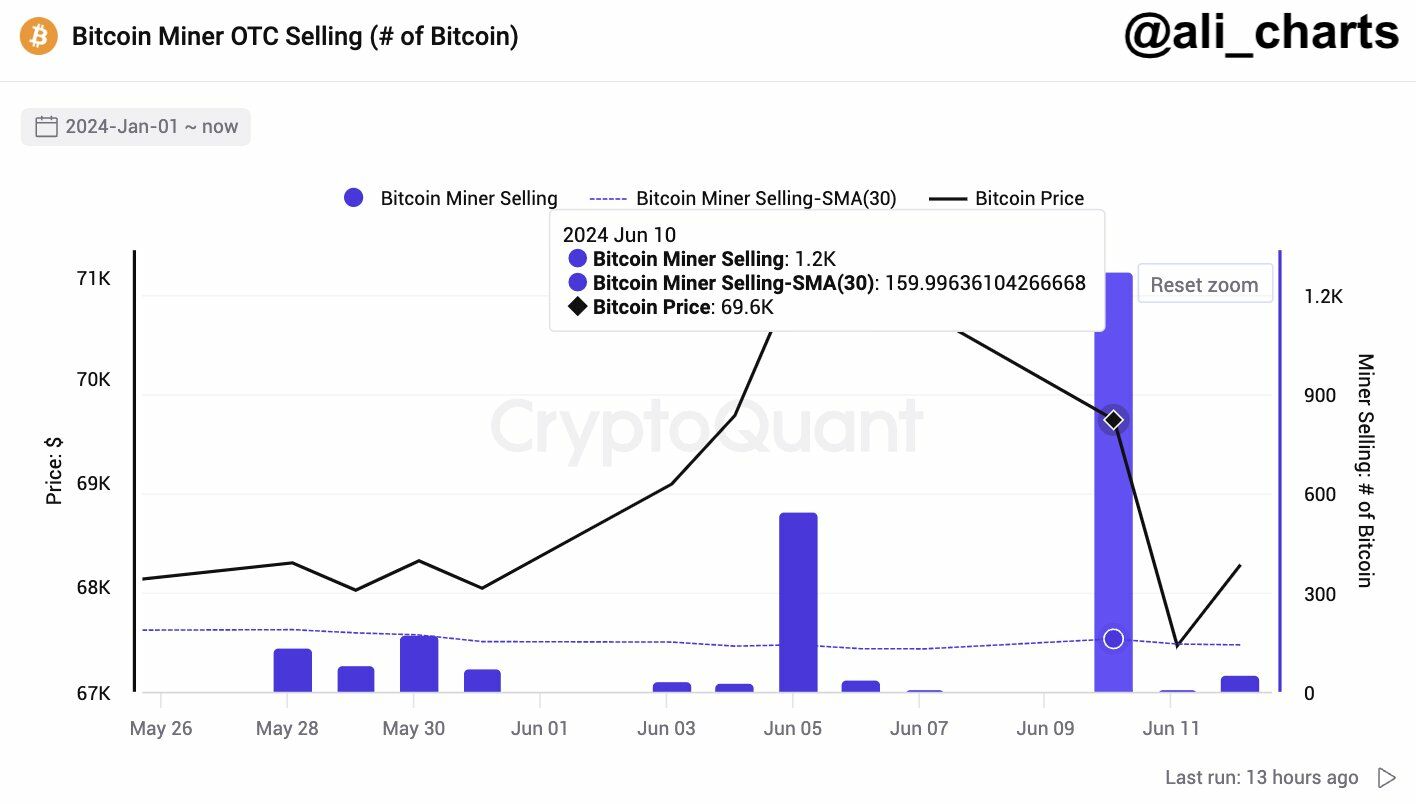
Task: Toggle the Bitcoin Miner Selling legend series
Action: pos(450,198)
